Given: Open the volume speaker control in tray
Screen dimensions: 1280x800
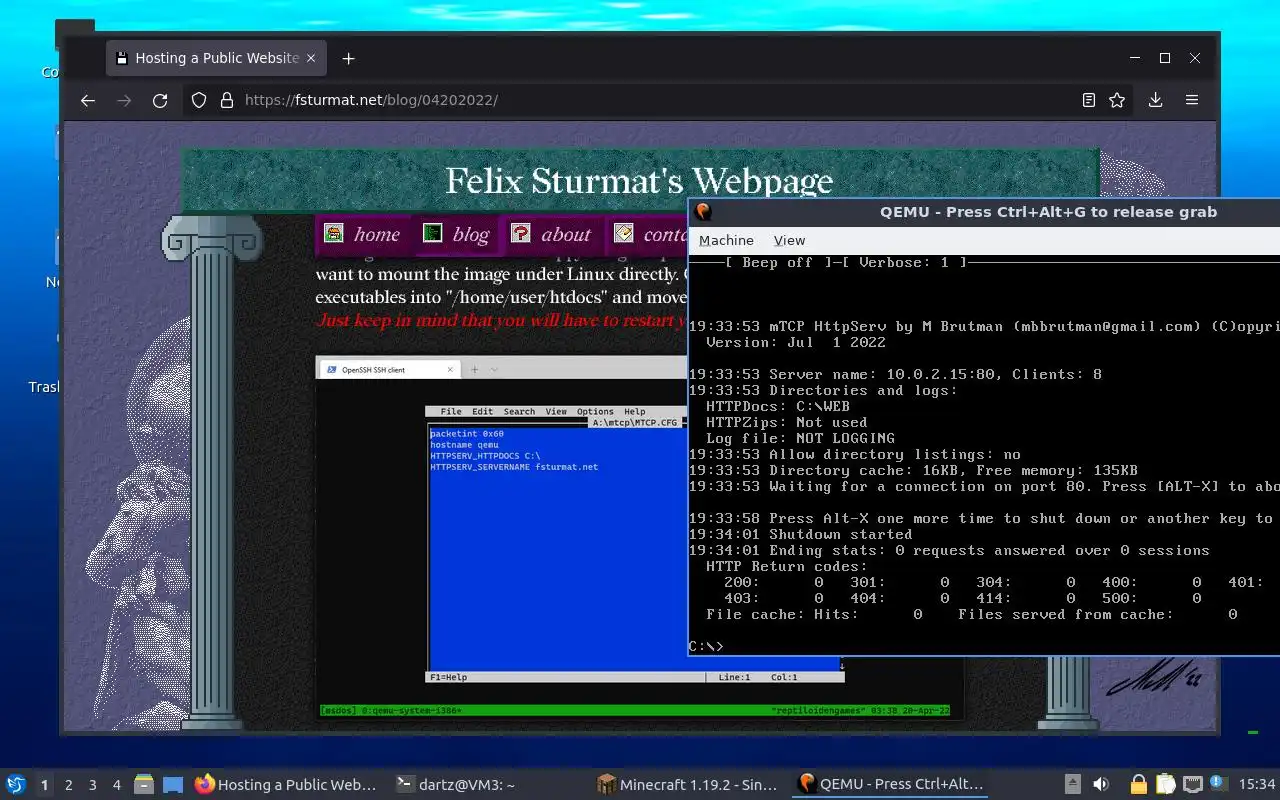Looking at the screenshot, I should [x=1101, y=785].
